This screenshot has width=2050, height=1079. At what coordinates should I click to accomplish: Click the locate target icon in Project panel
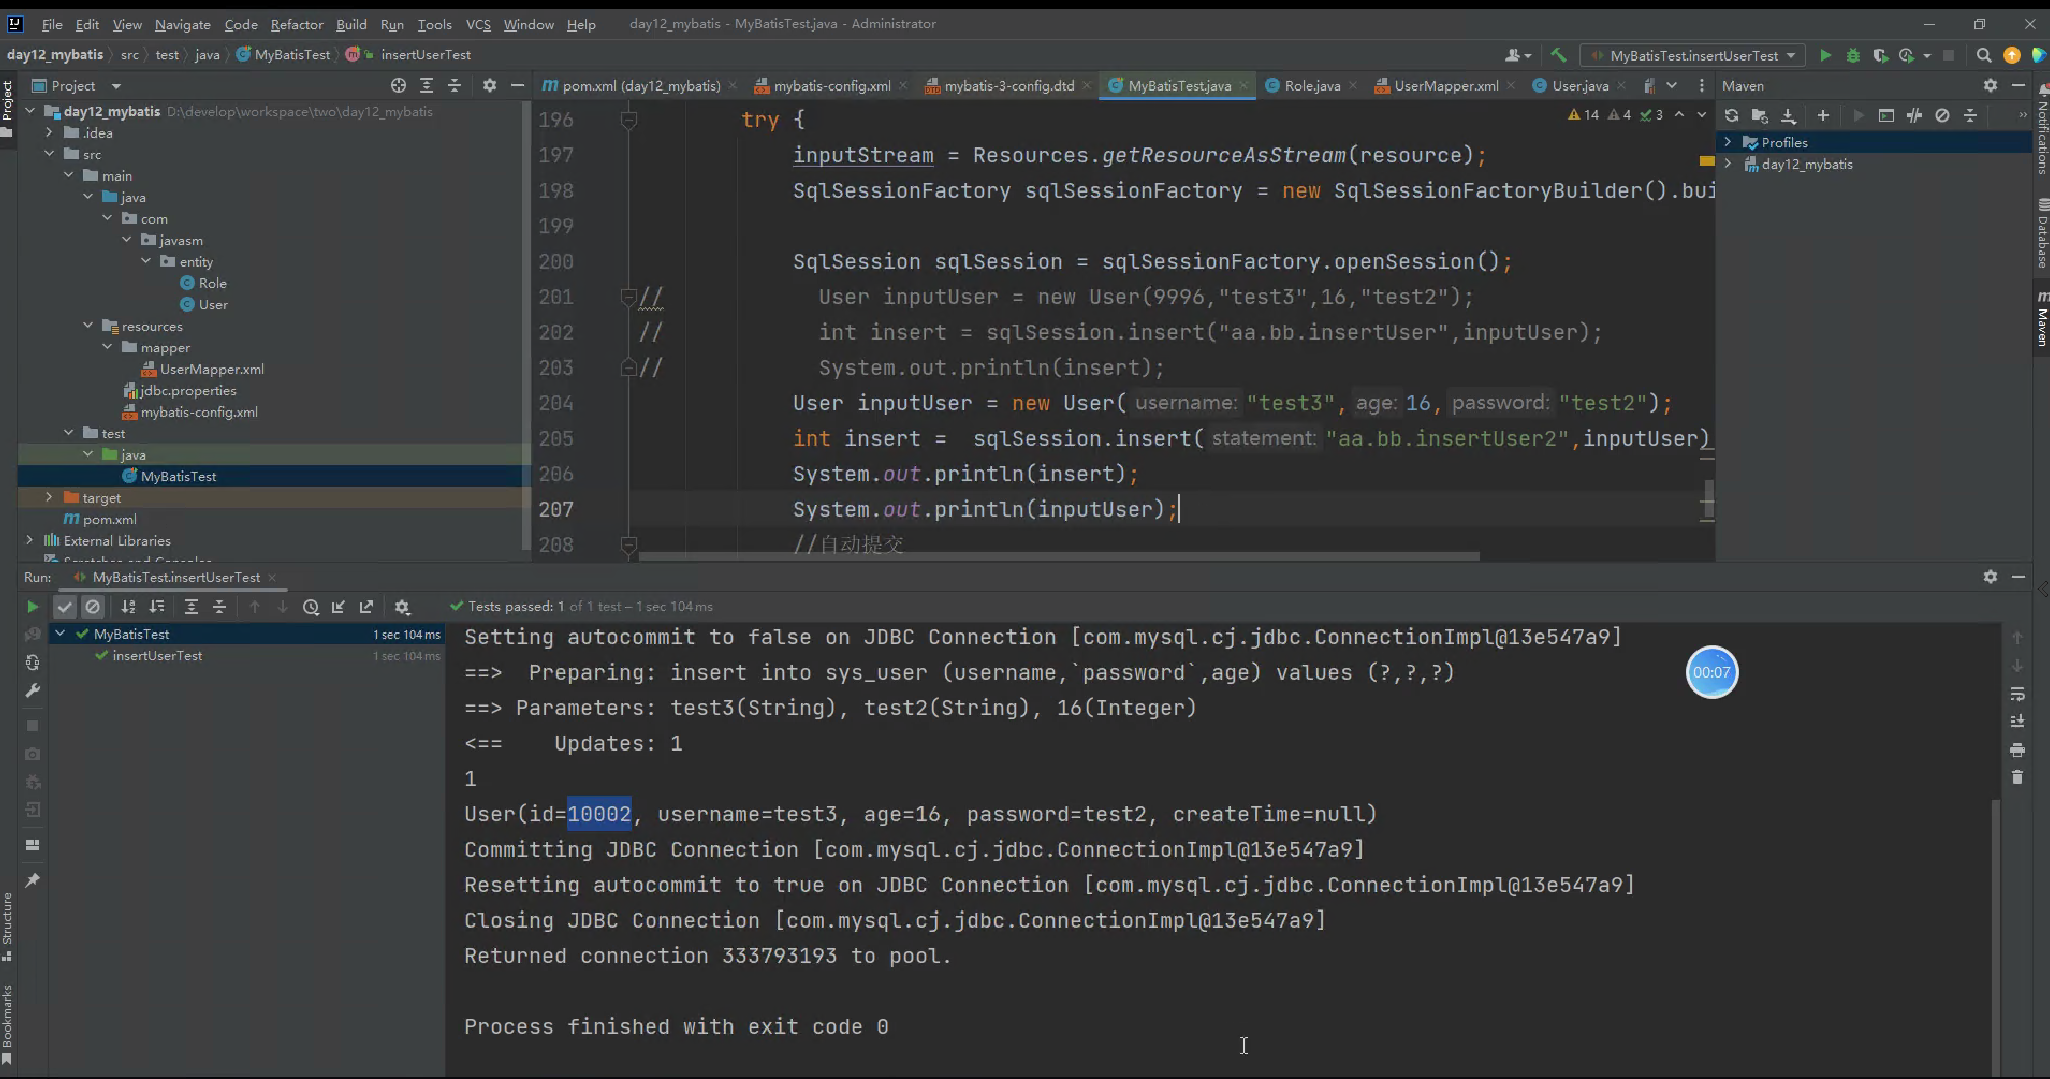coord(398,86)
